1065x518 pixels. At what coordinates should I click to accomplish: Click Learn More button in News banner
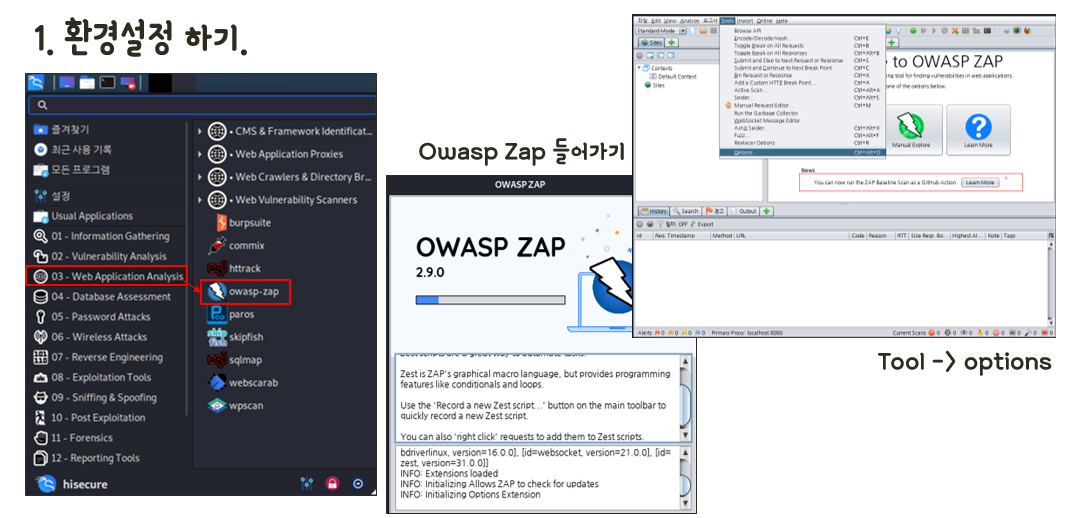coord(980,183)
